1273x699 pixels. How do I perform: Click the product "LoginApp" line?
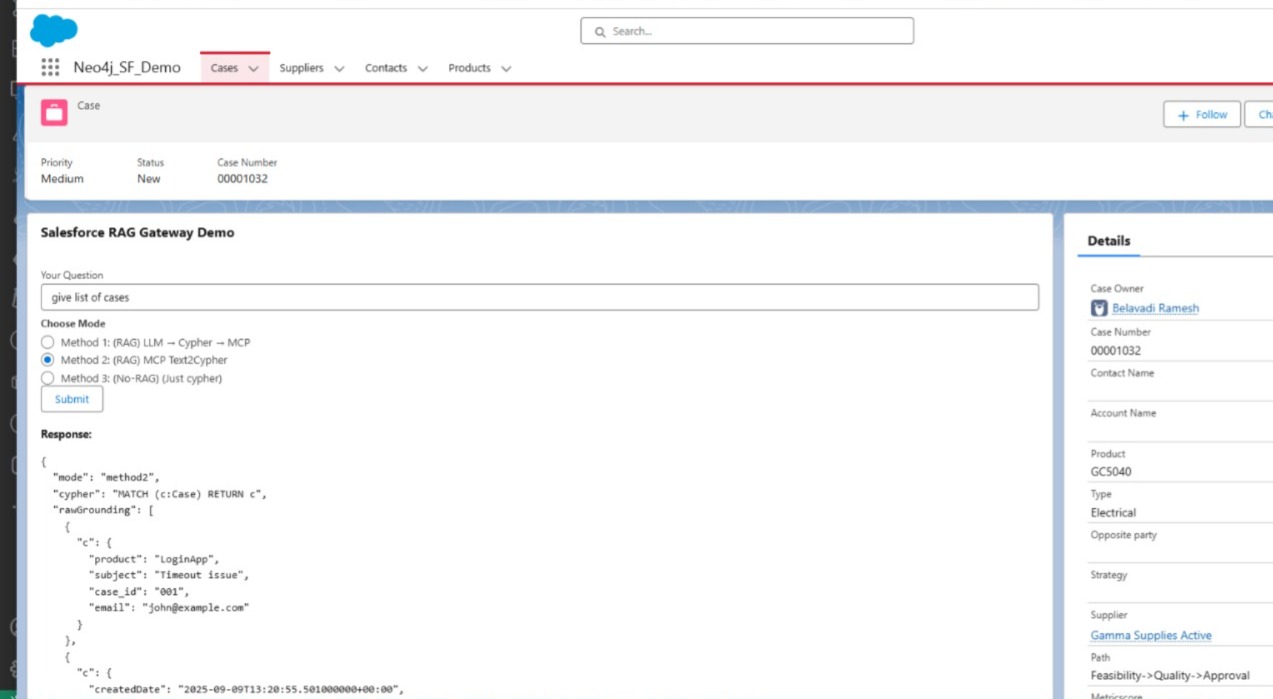[x=154, y=559]
